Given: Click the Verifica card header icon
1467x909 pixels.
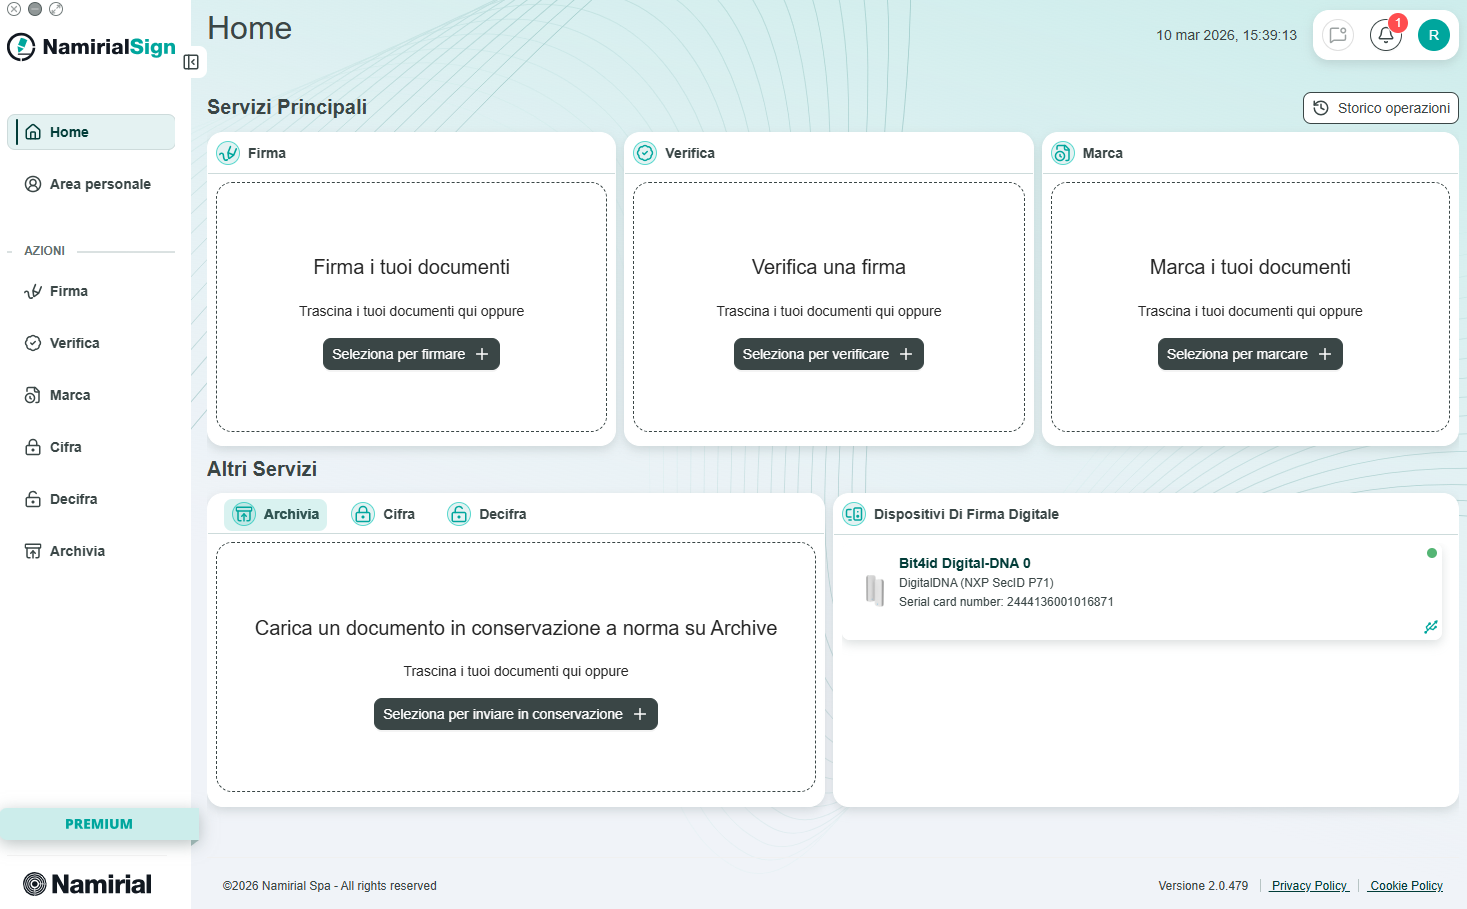Looking at the screenshot, I should (x=645, y=153).
